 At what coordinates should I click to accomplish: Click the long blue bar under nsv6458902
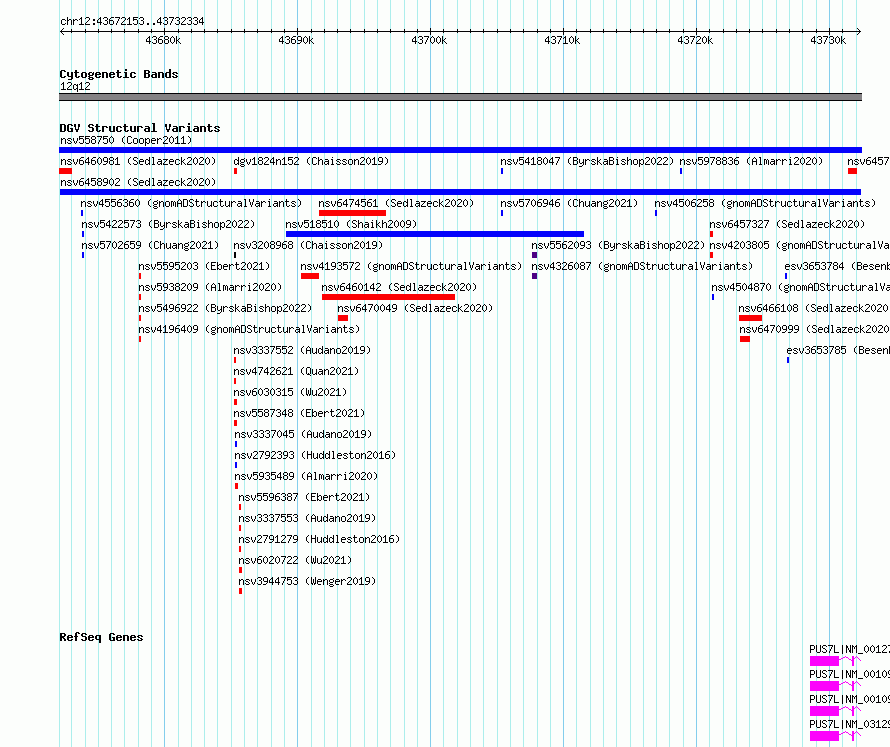(460, 192)
